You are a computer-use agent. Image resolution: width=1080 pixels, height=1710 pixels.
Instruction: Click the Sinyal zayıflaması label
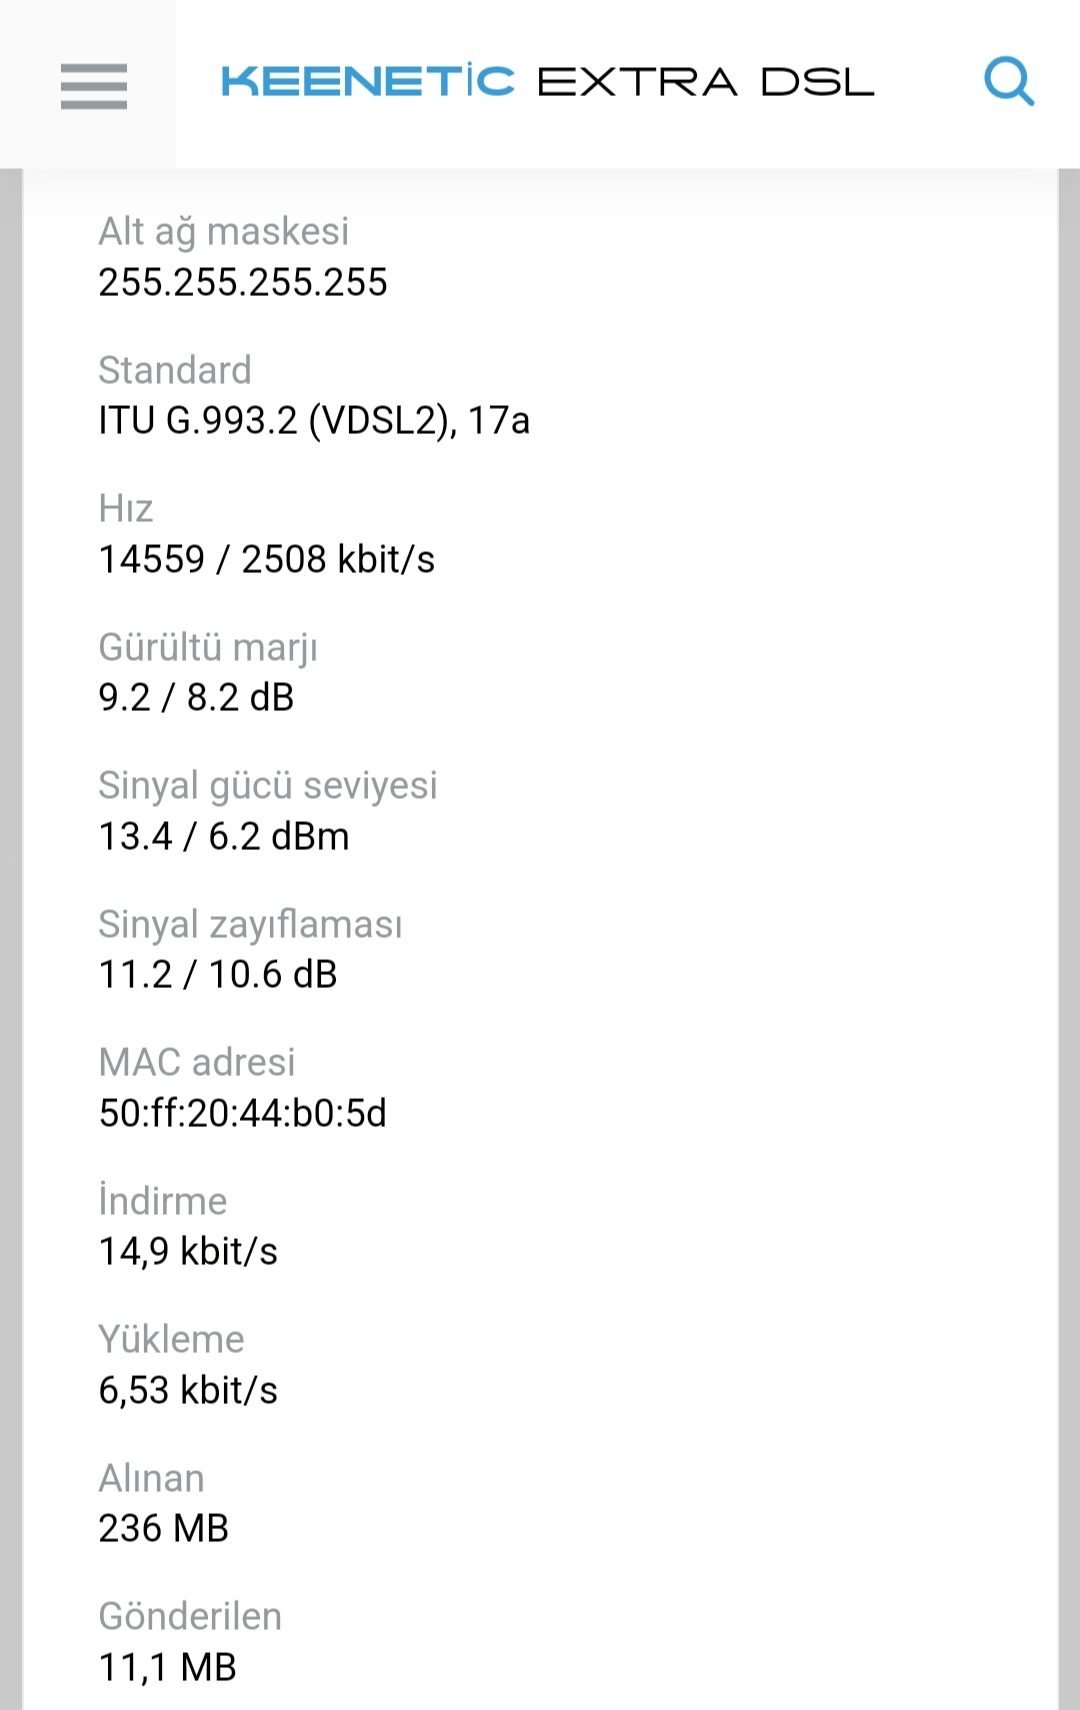pos(250,925)
